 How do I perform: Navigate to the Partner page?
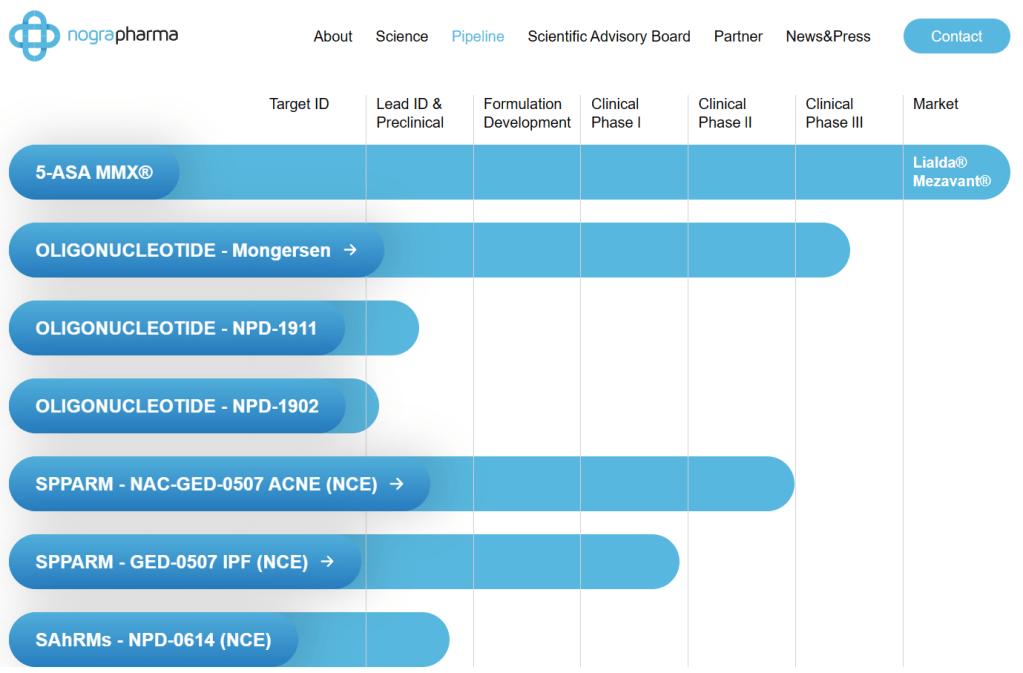pos(738,36)
